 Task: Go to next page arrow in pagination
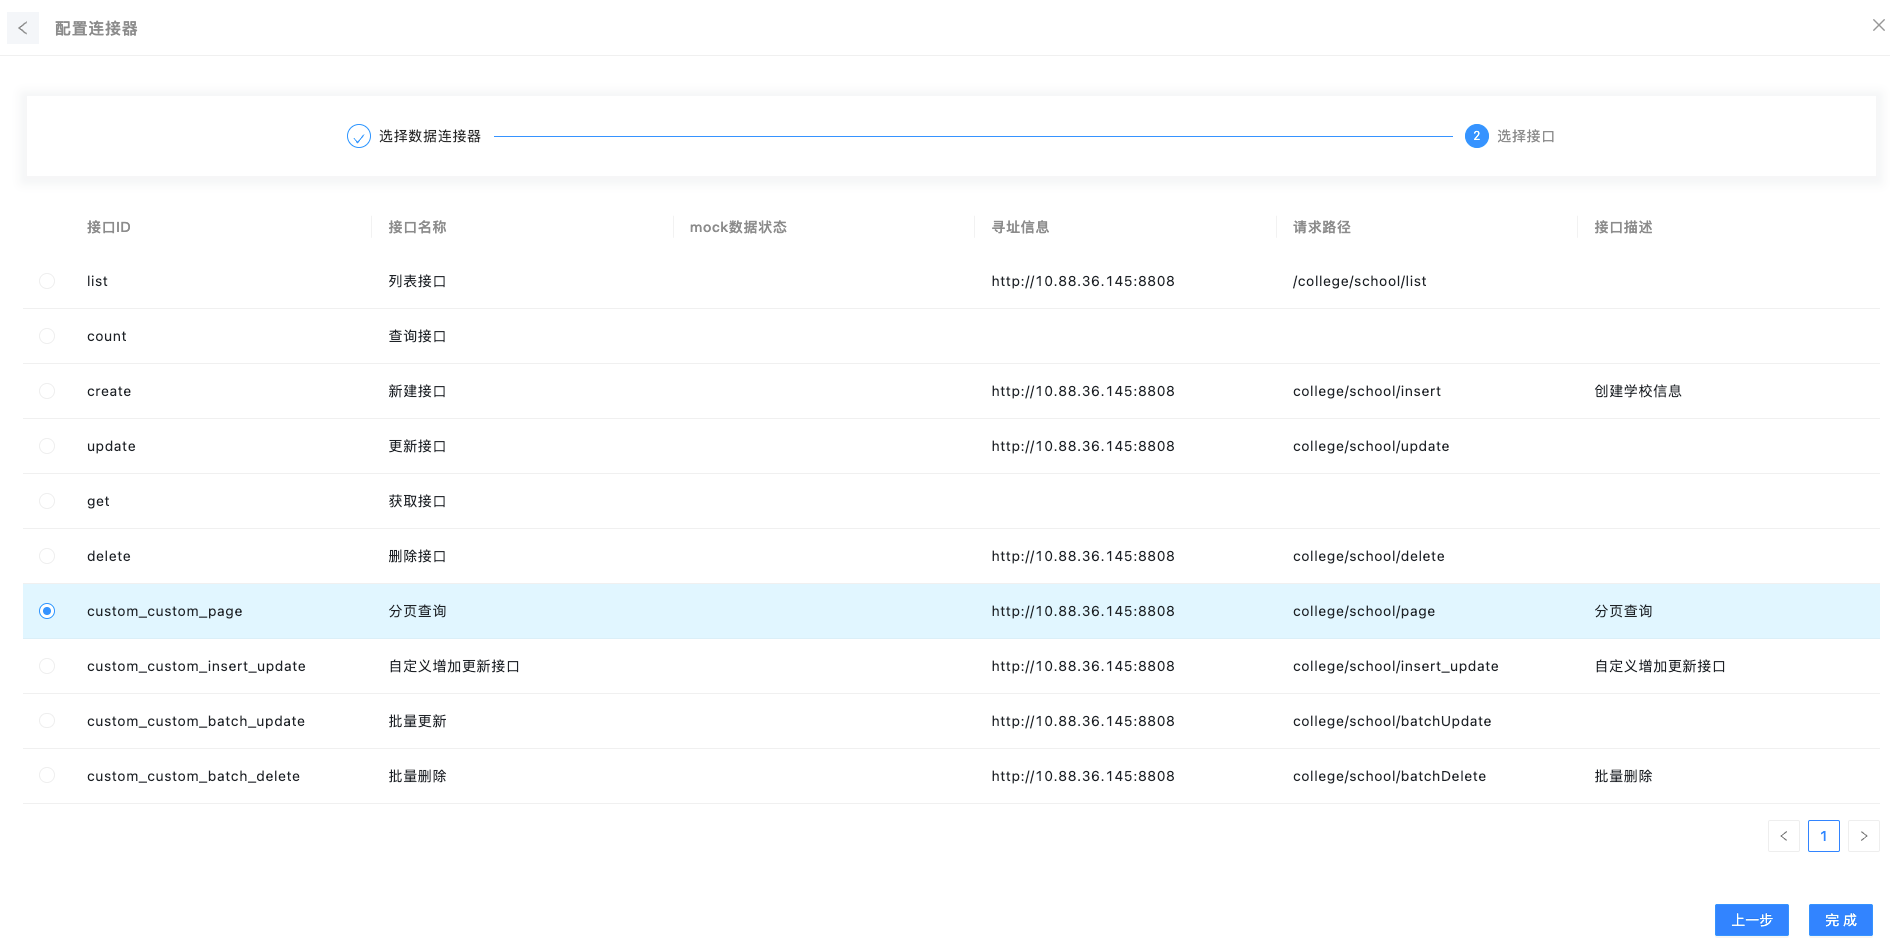click(x=1863, y=836)
